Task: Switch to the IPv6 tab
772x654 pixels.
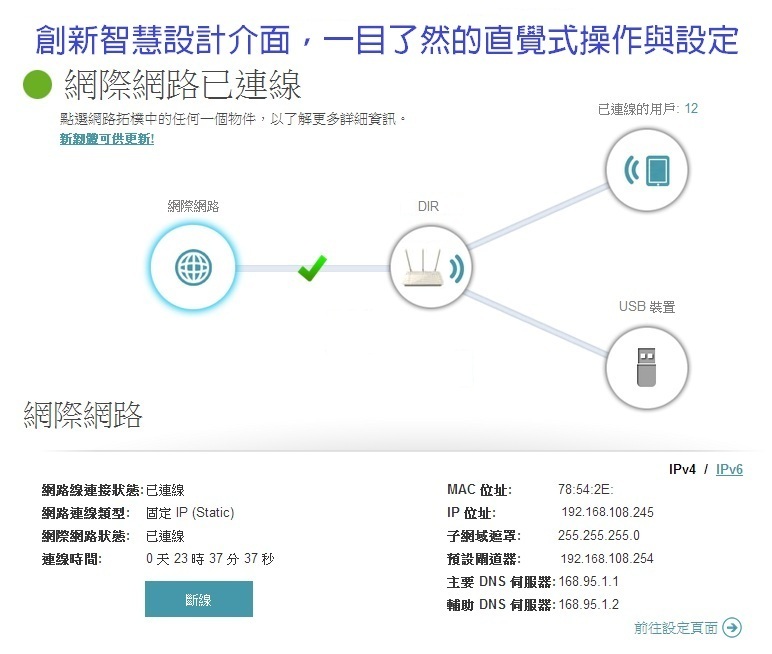Action: 729,468
